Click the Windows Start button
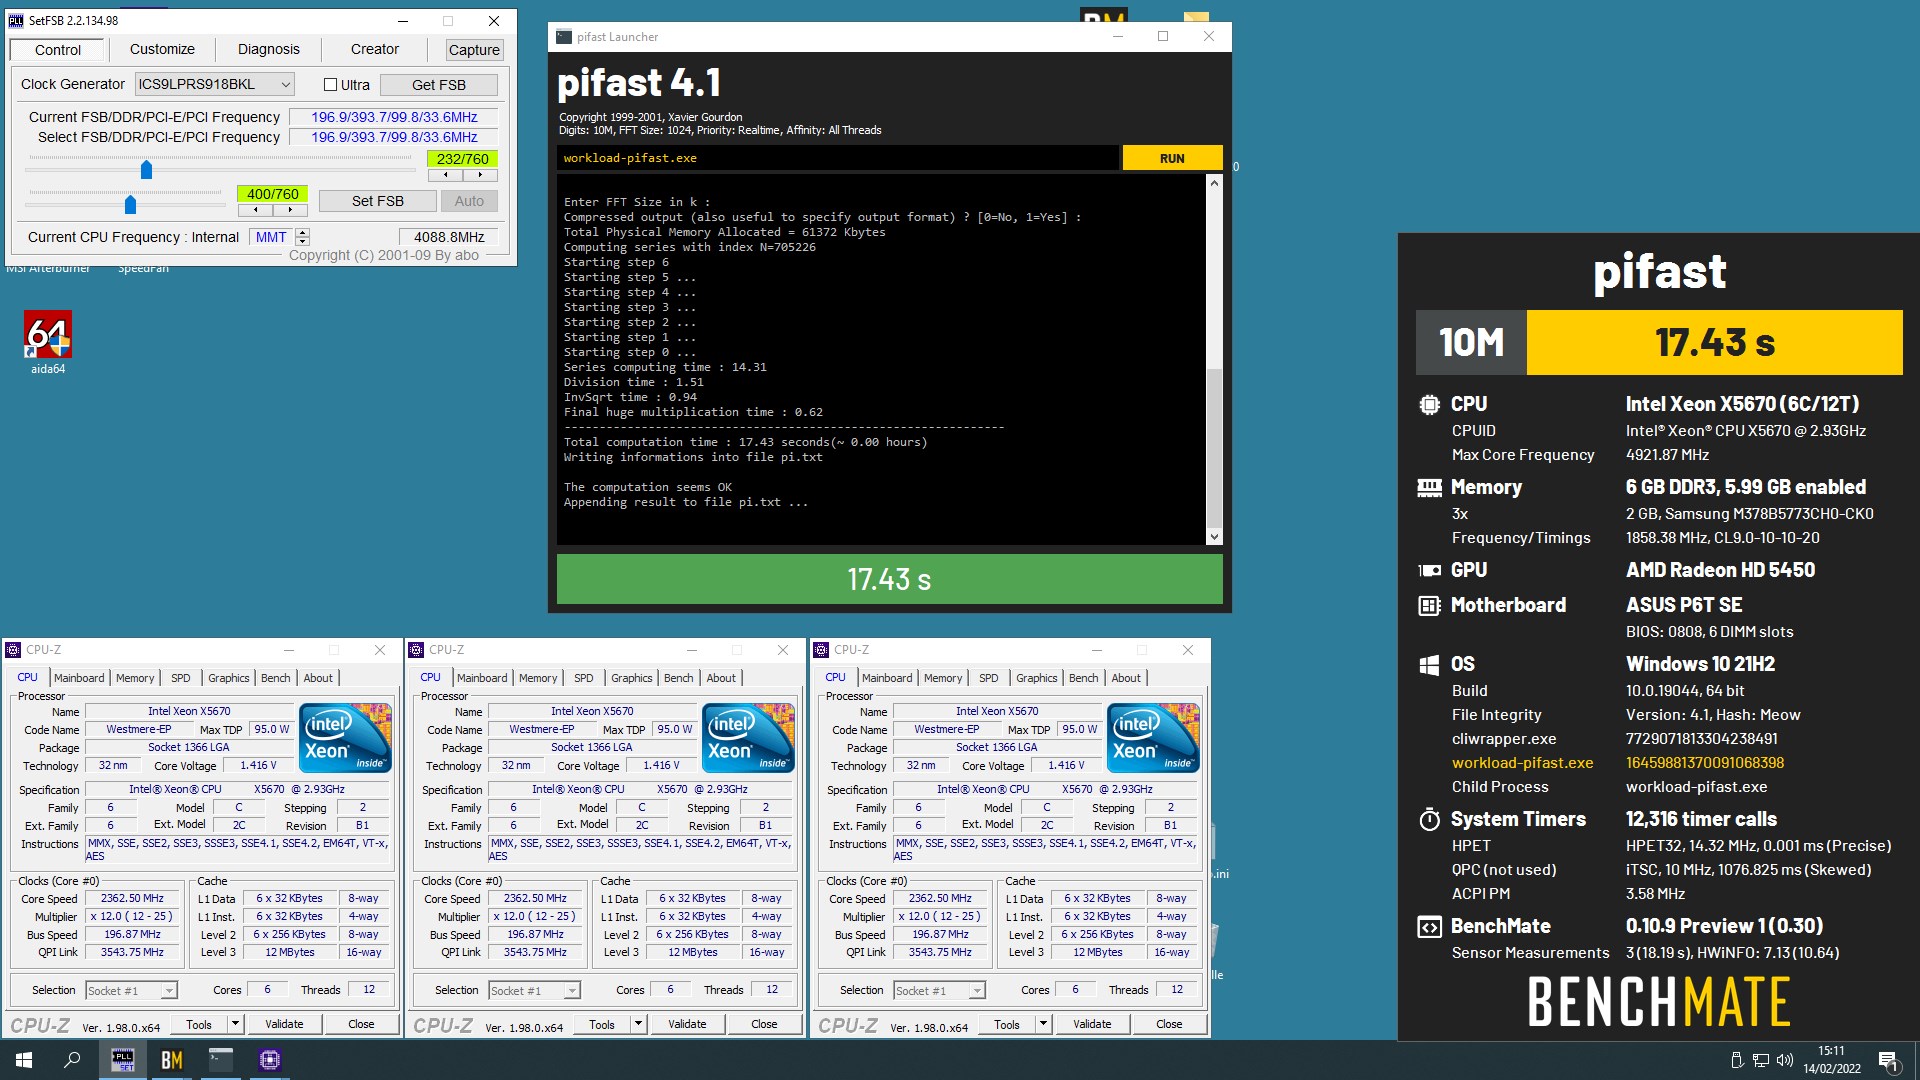The image size is (1920, 1080). [24, 1060]
